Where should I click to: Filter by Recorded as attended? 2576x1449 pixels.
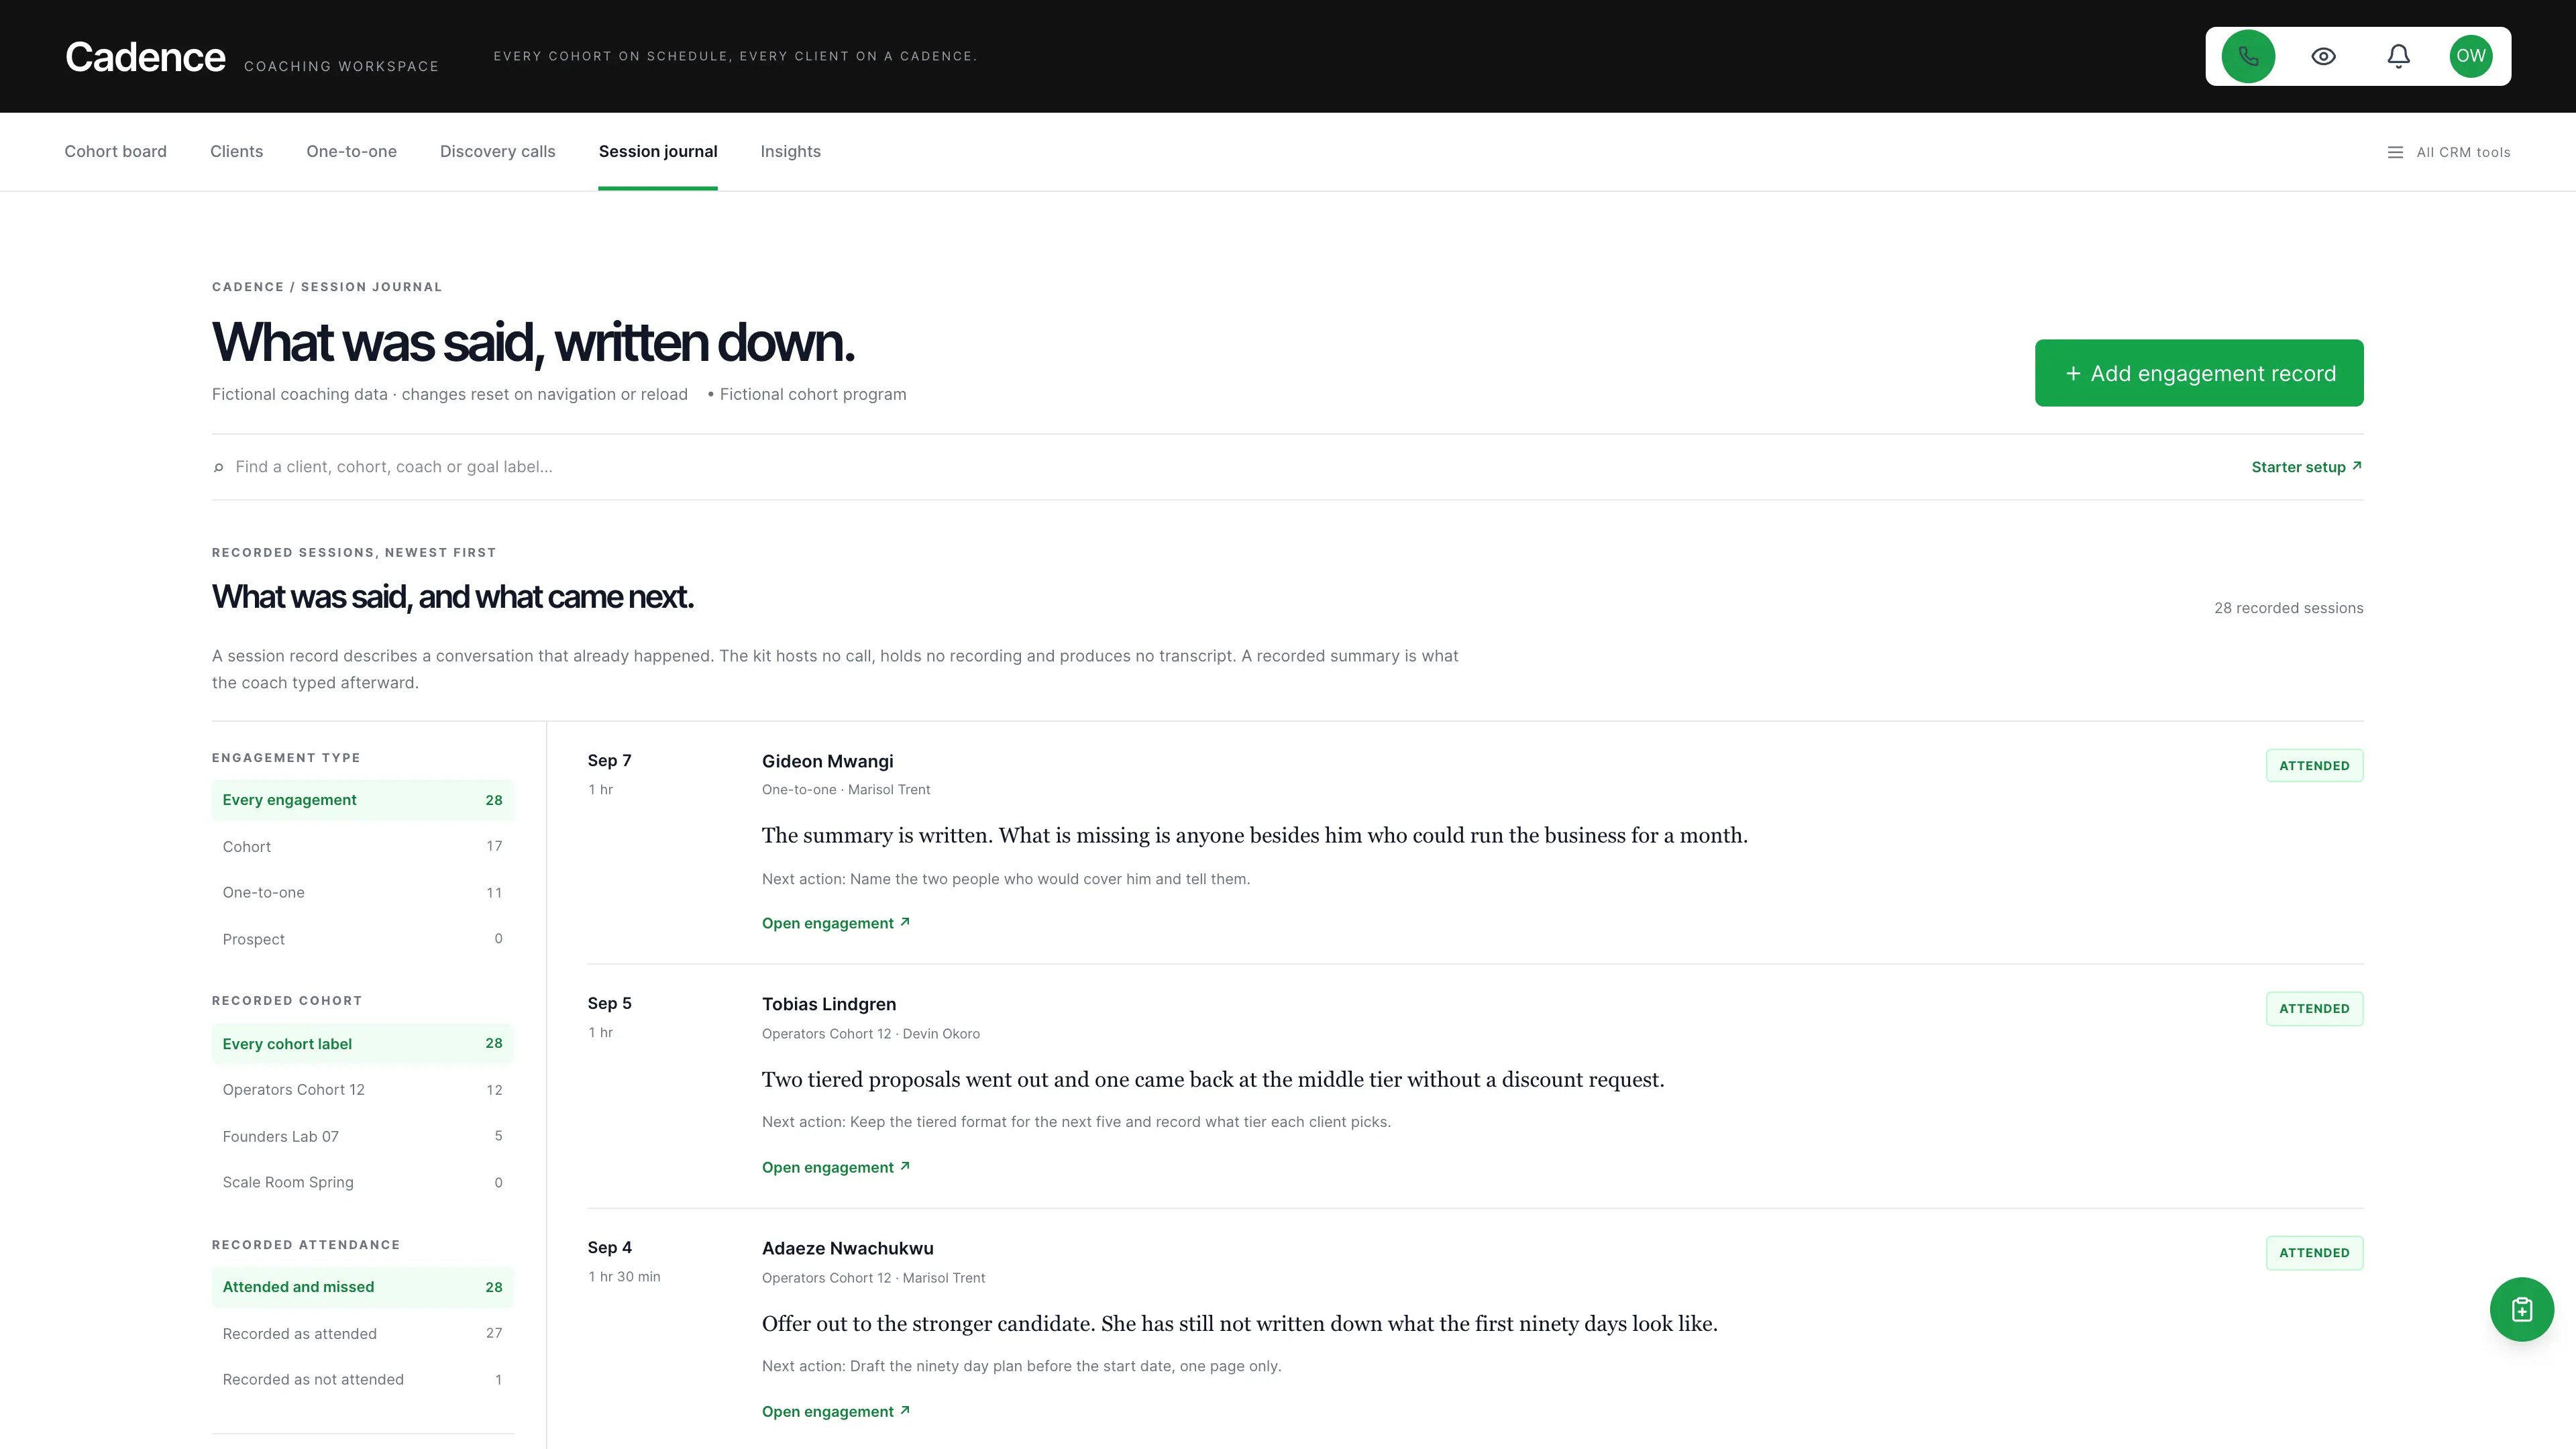[362, 1333]
